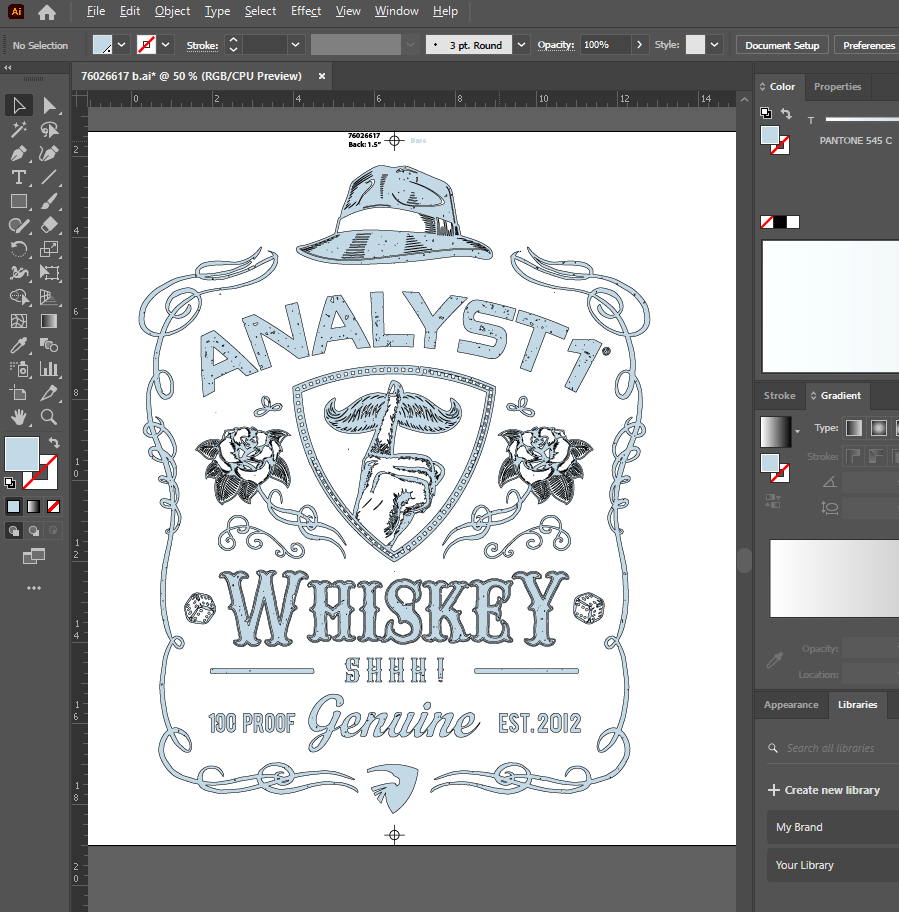Choose the linear gradient type button
The width and height of the screenshot is (899, 912).
853,428
